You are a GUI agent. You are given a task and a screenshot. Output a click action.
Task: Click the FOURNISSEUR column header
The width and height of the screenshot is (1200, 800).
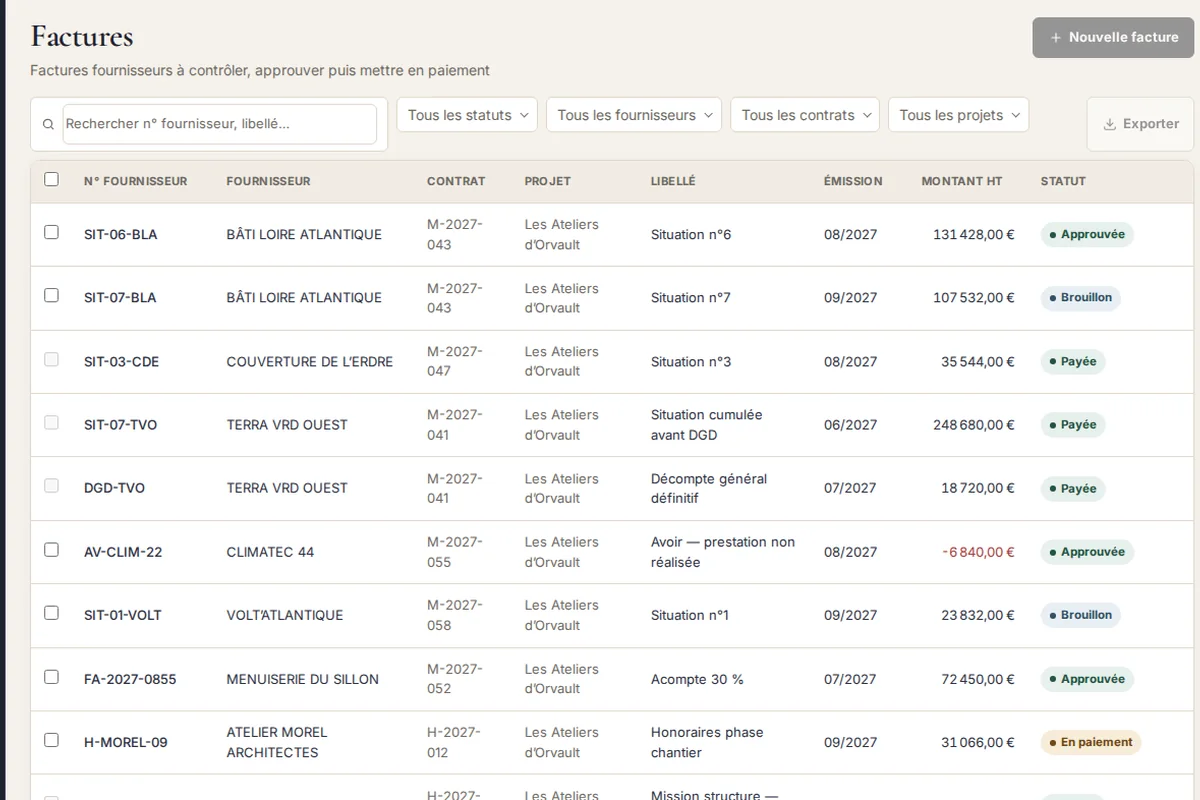tap(268, 181)
